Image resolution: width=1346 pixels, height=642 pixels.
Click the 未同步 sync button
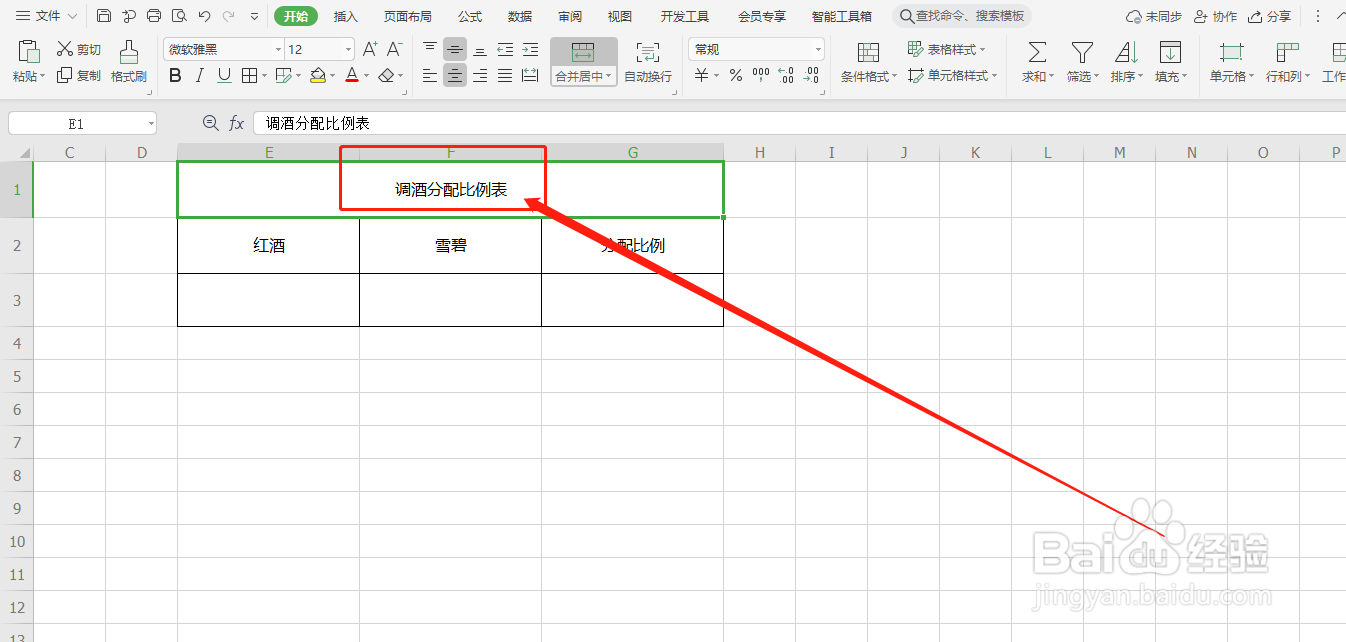pos(1153,16)
